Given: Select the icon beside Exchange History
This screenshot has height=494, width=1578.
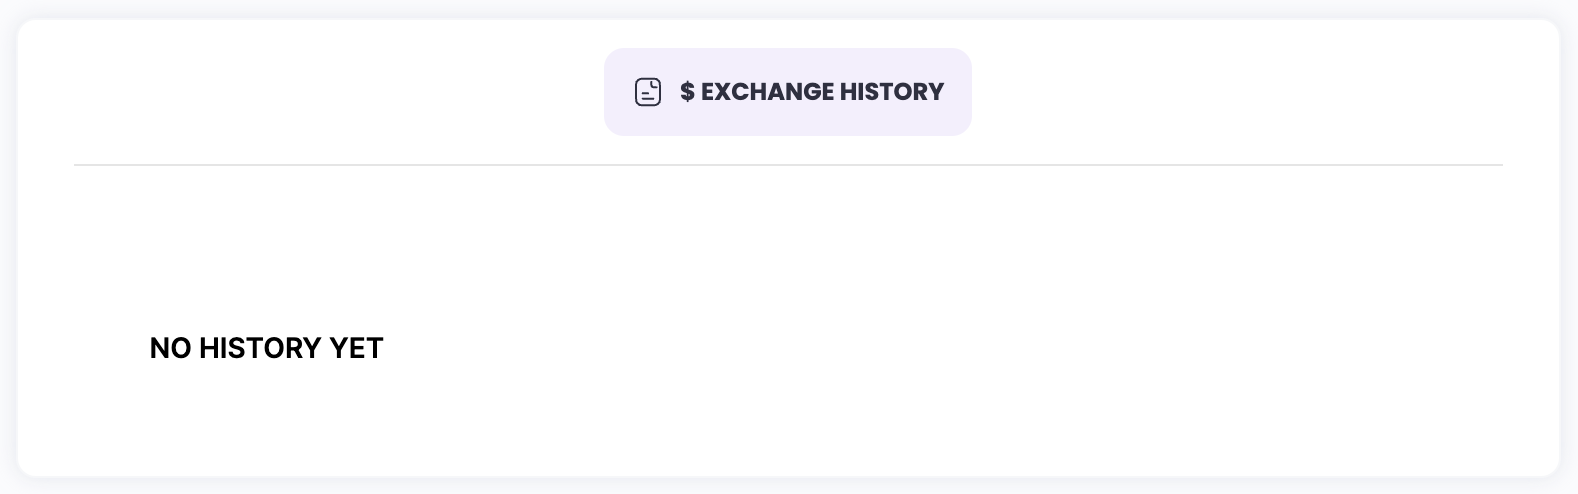Looking at the screenshot, I should pyautogui.click(x=648, y=92).
